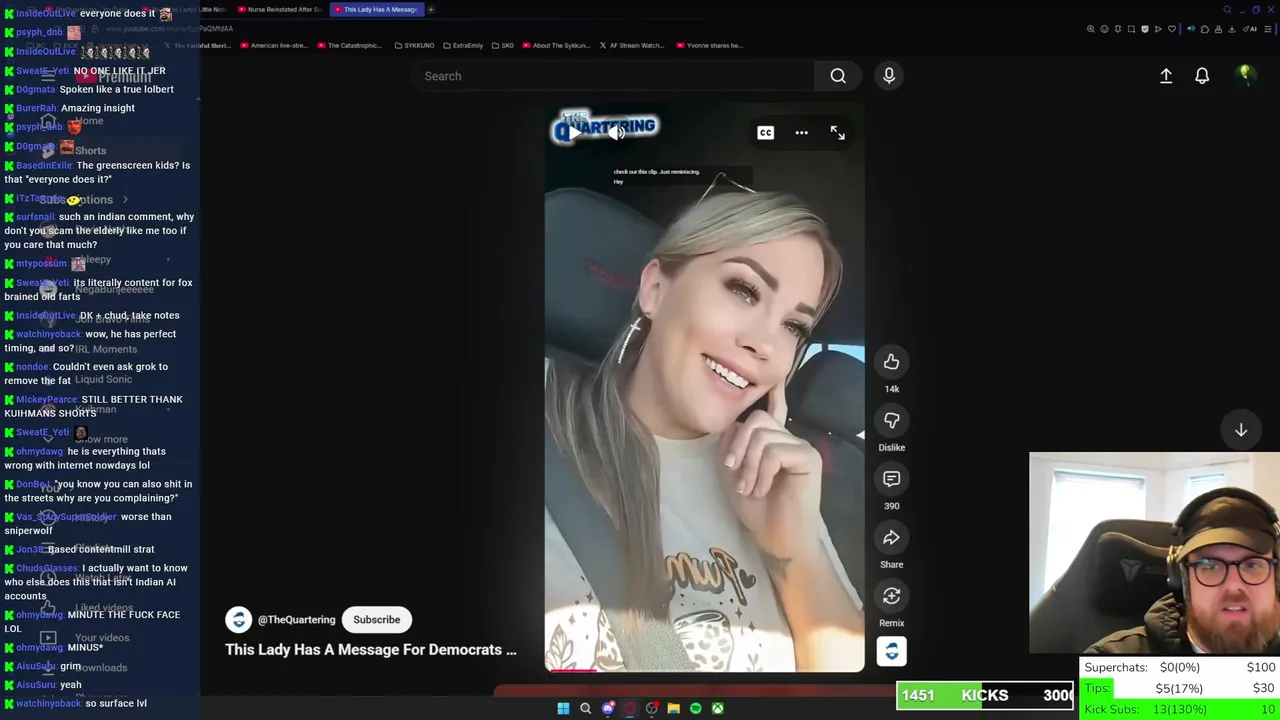1280x720 pixels.
Task: Open Spotify from taskbar
Action: click(x=695, y=708)
